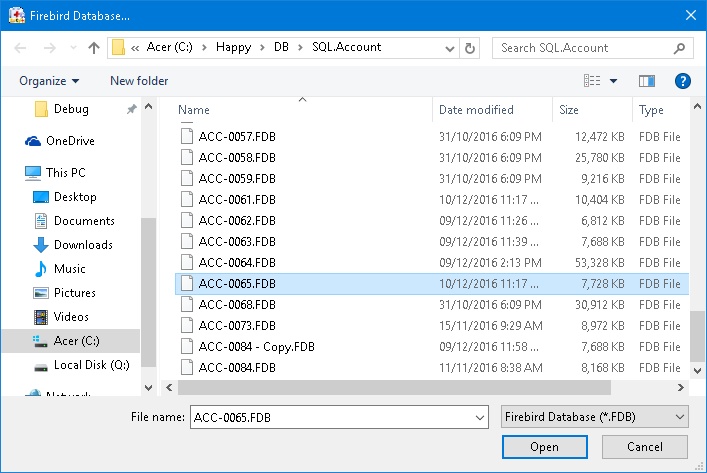
Task: Click the file list vertical scrollbar thumb
Action: point(698,336)
